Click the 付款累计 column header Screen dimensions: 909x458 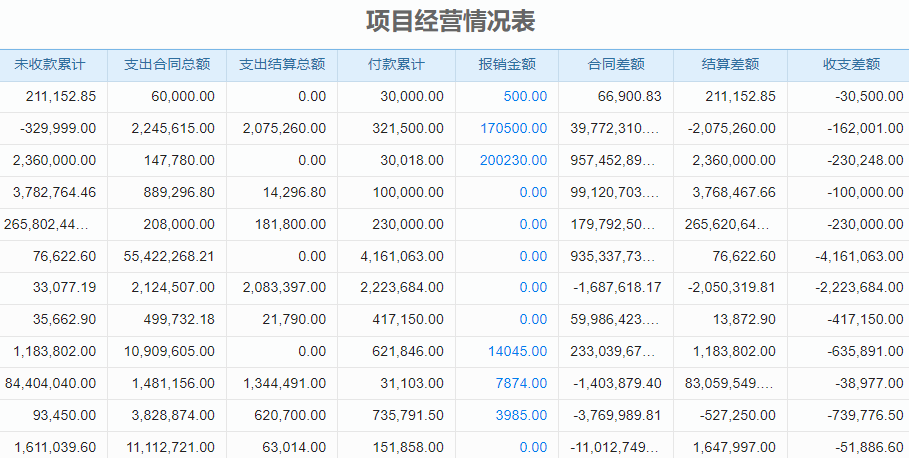[396, 65]
